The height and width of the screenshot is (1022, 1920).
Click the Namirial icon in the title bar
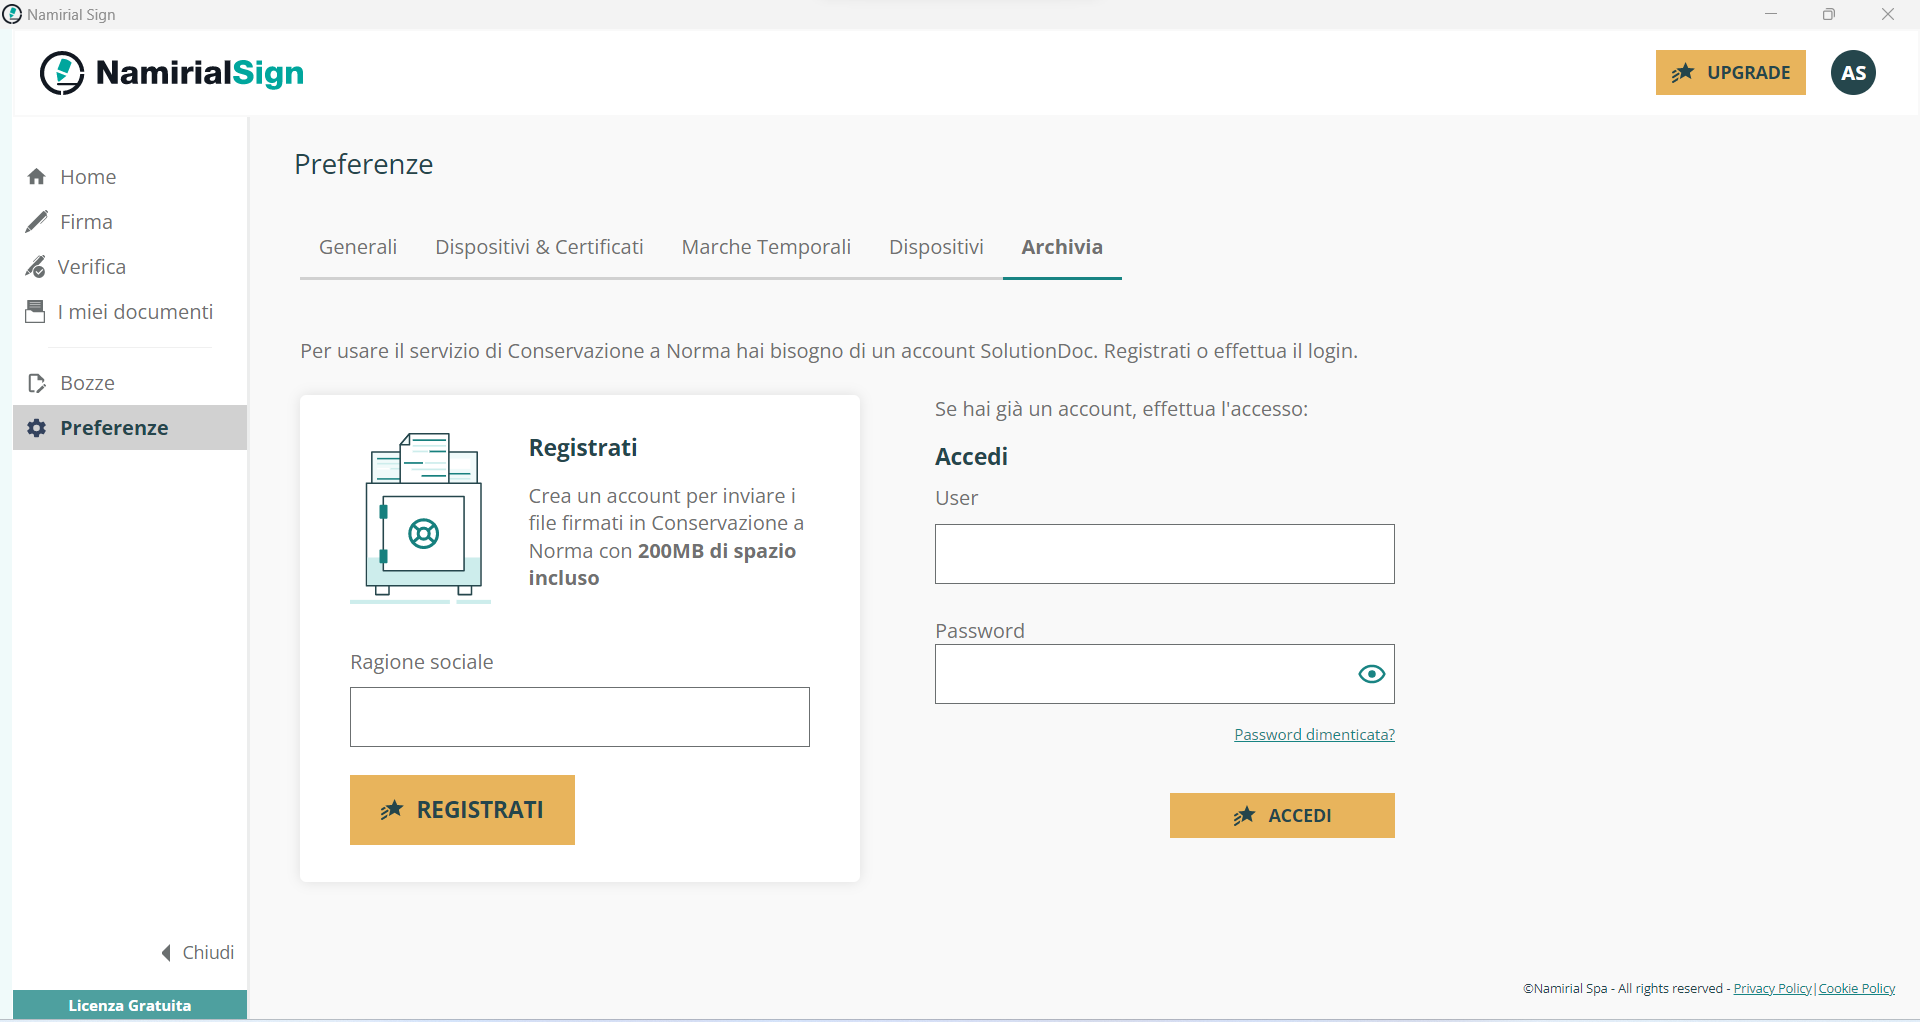tap(12, 14)
